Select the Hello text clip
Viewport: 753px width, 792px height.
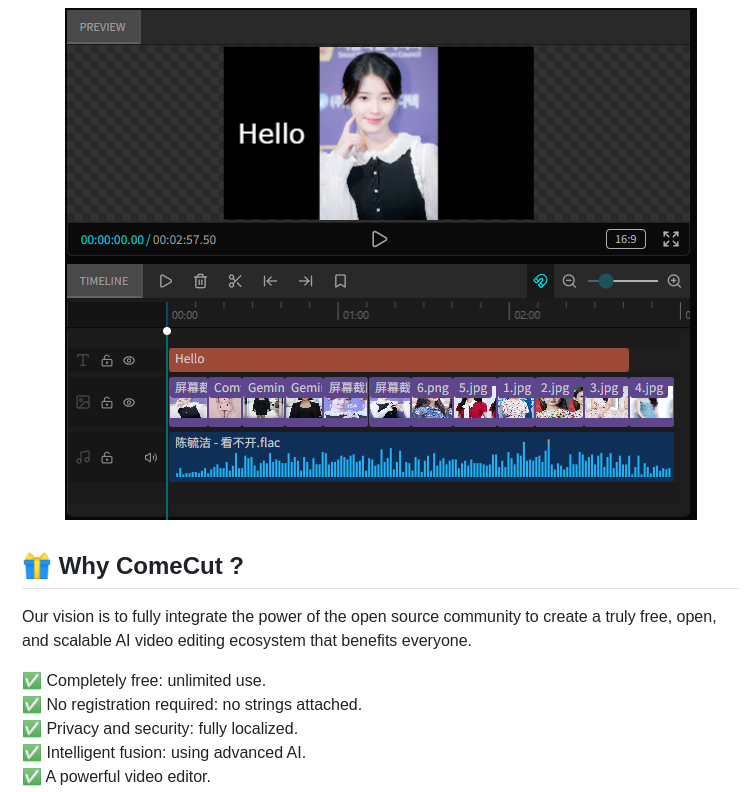point(399,359)
